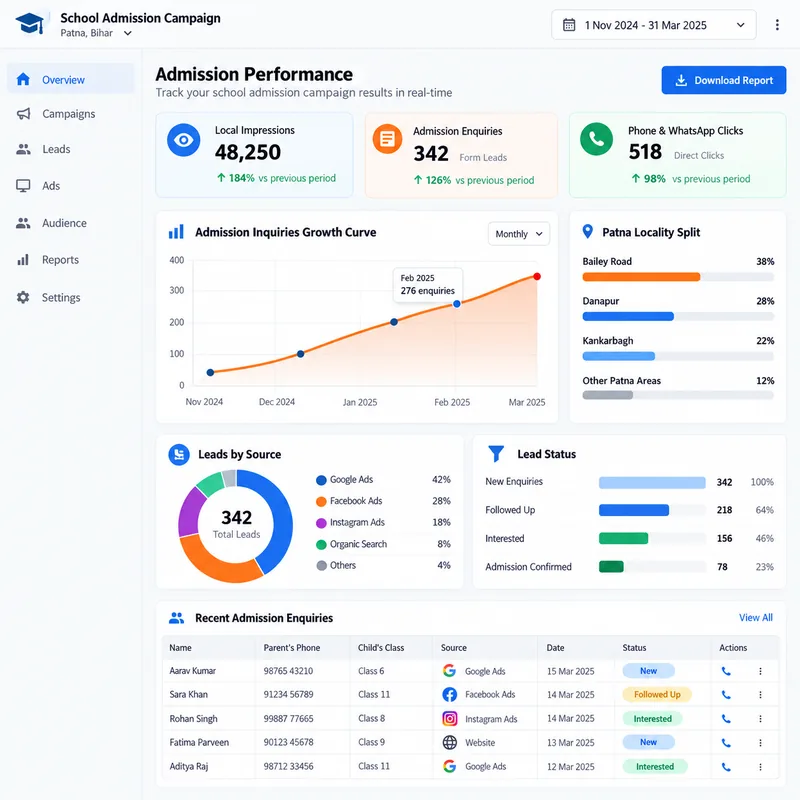Image resolution: width=800 pixels, height=800 pixels.
Task: Click the Admission Confirmed green bar
Action: click(611, 566)
